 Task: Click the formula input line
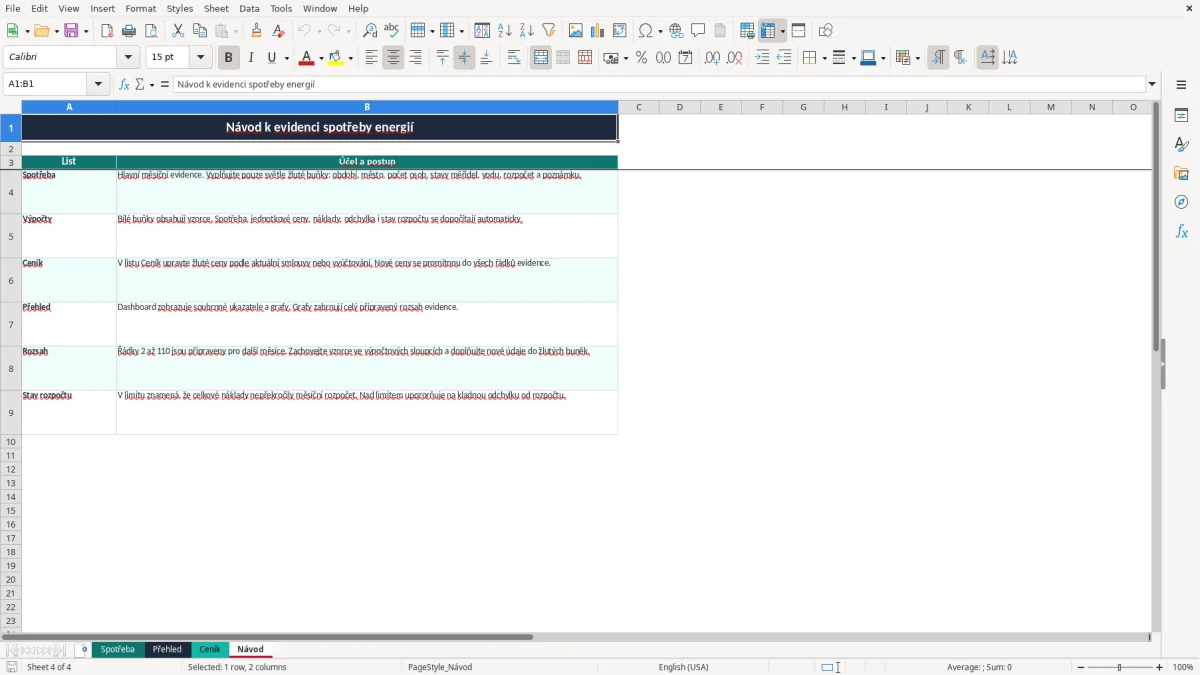pos(659,84)
